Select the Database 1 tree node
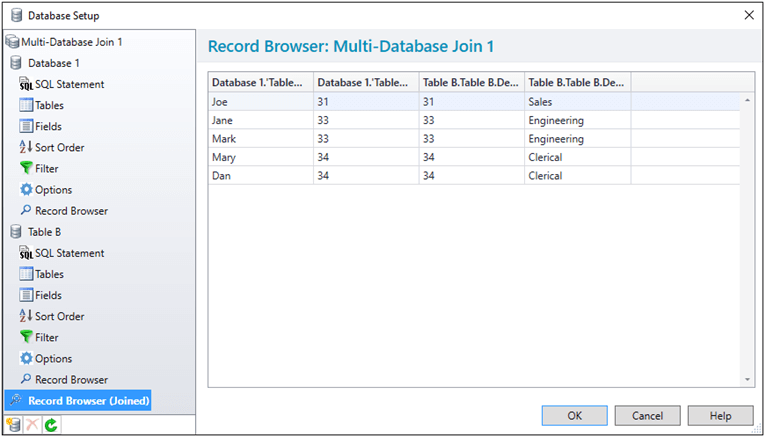 click(x=45, y=63)
